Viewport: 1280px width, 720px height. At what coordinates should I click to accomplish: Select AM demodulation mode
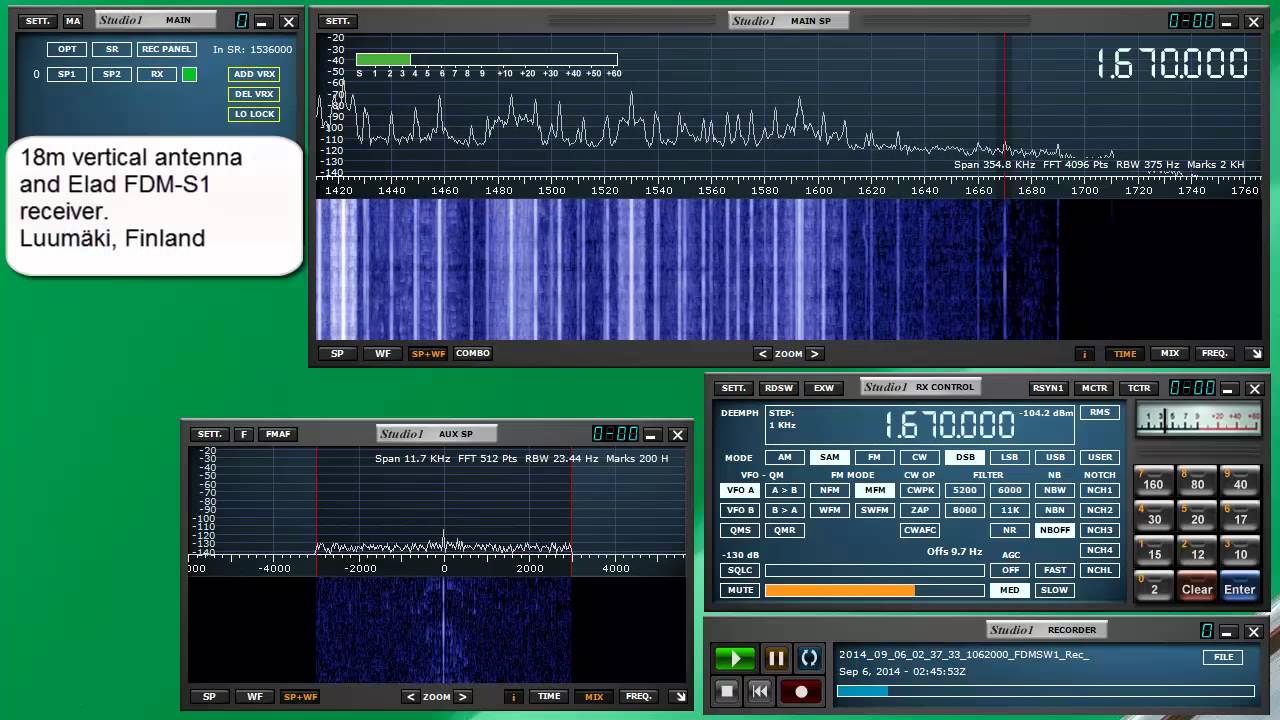[x=785, y=457]
